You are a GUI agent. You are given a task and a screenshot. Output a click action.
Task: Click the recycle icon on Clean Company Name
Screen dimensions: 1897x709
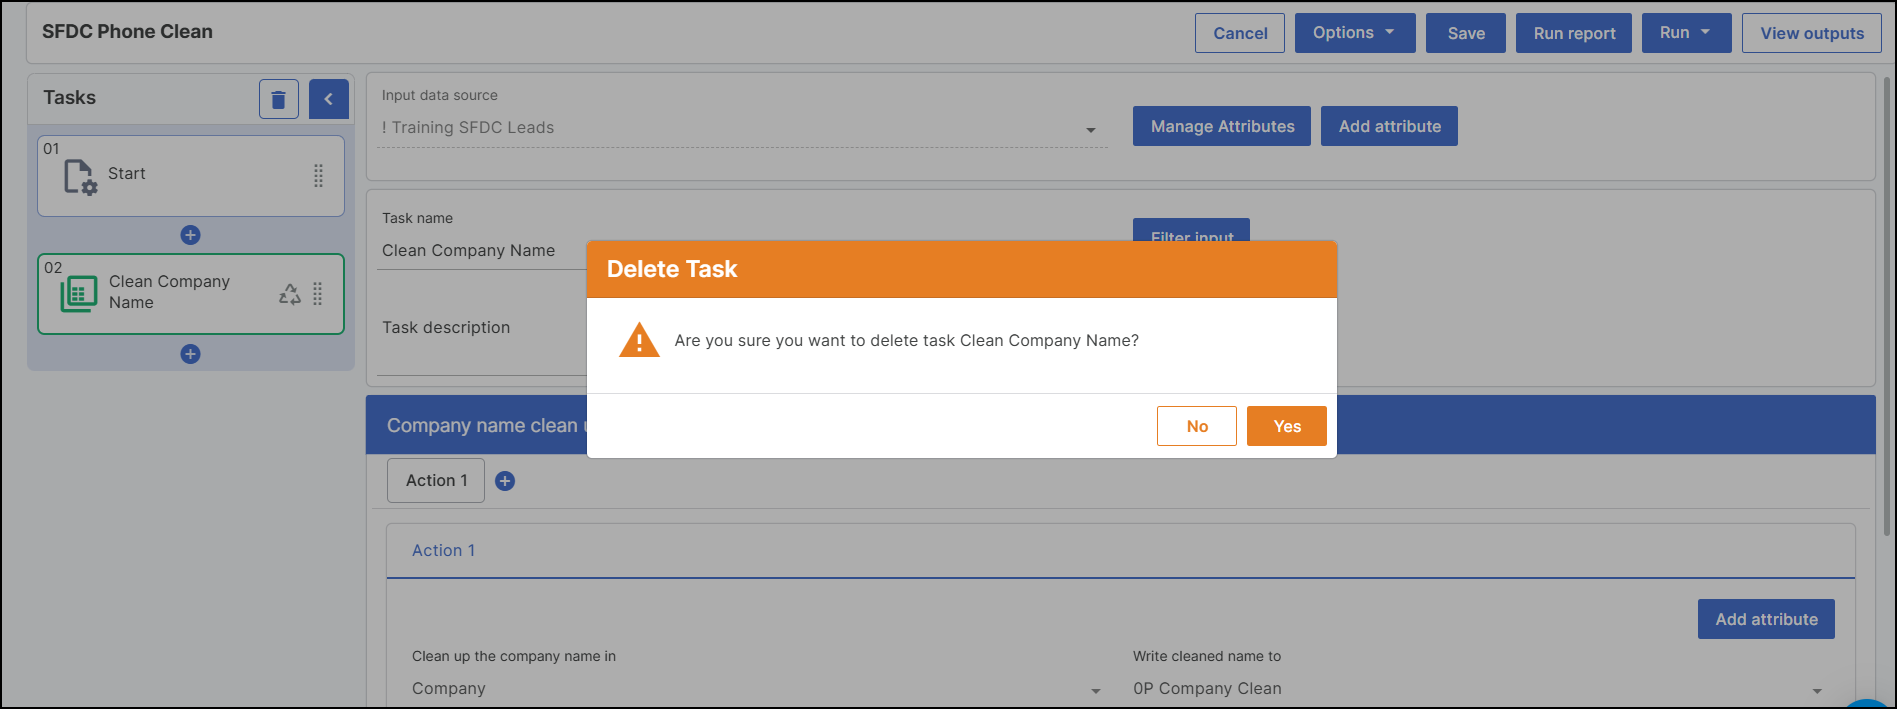click(290, 294)
